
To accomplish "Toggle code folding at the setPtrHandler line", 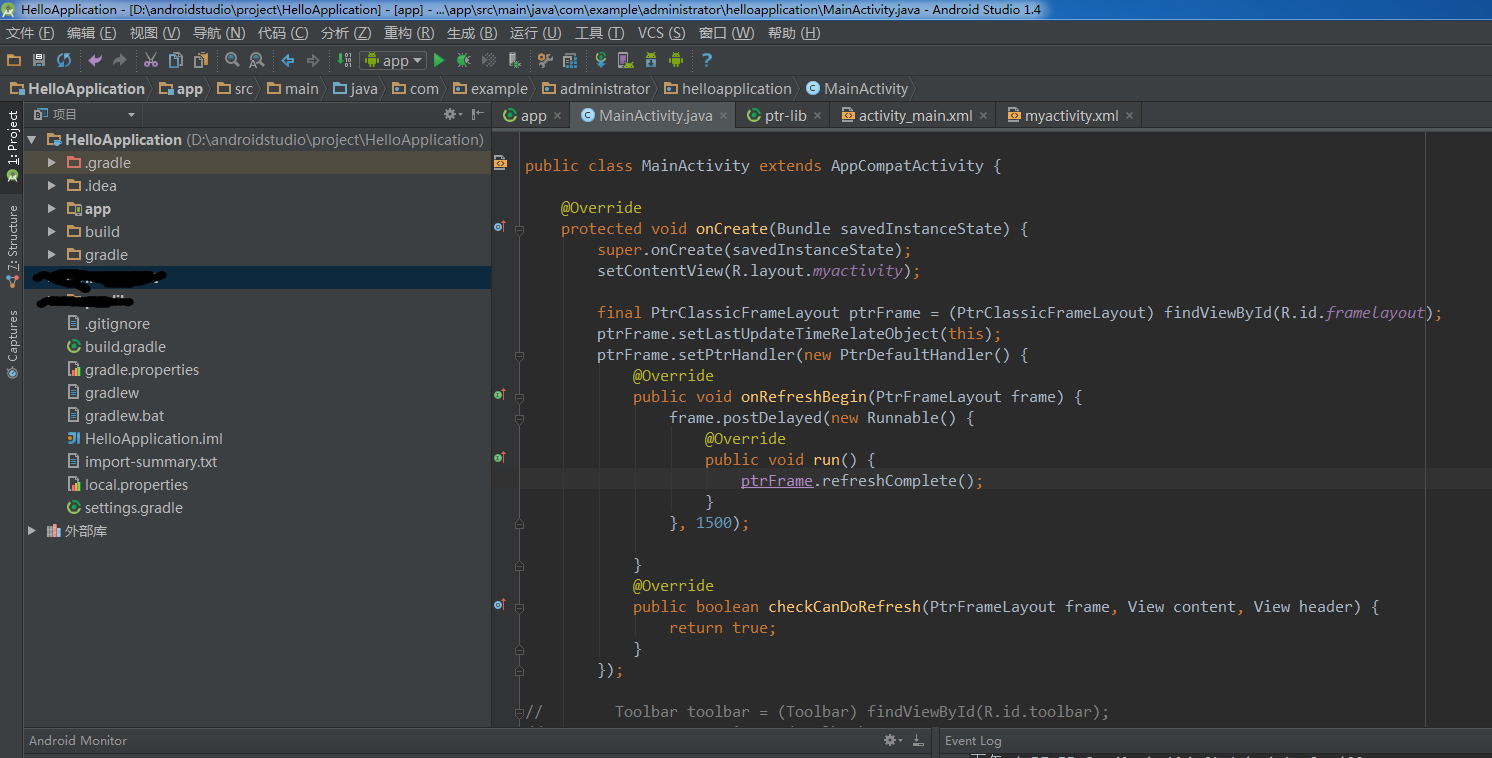I will (x=520, y=355).
